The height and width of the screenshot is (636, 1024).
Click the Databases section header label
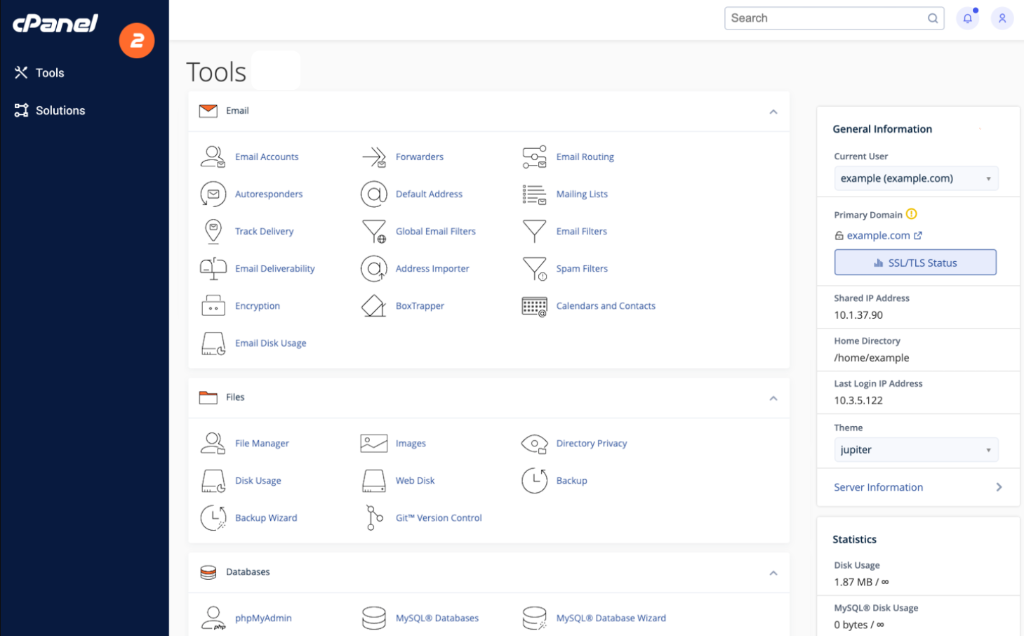tap(248, 571)
